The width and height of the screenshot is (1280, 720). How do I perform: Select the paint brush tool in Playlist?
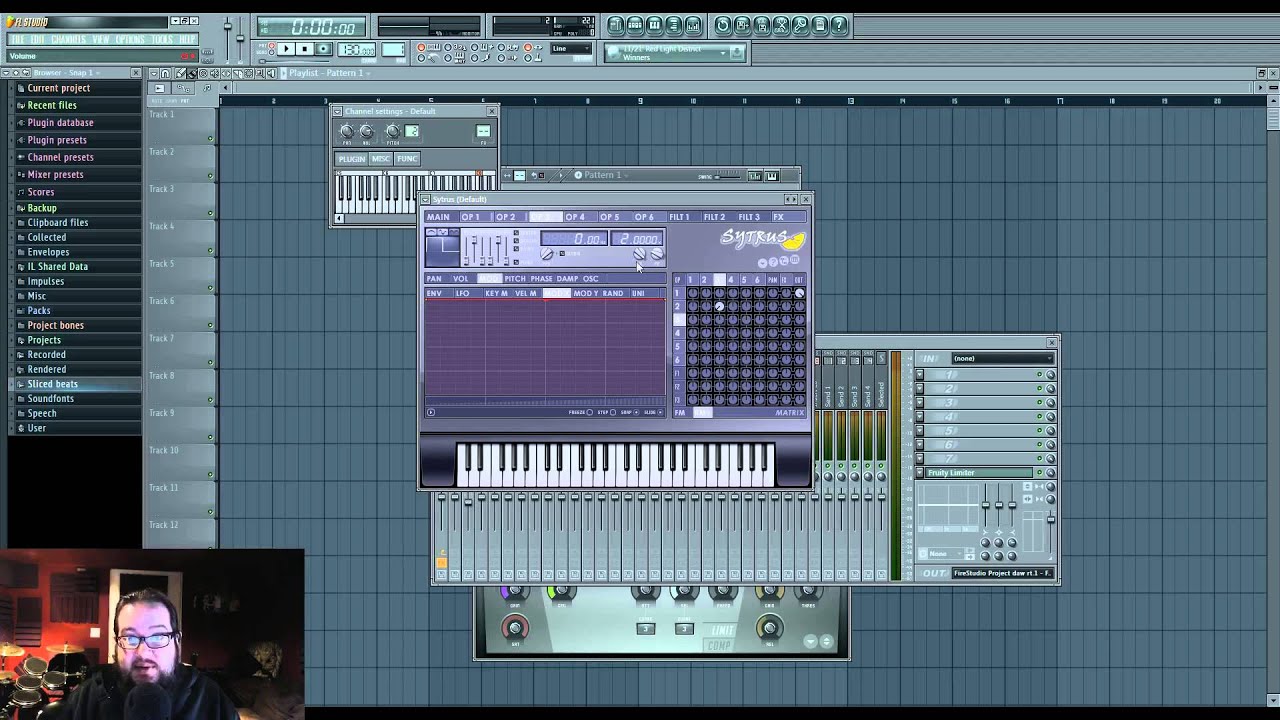tap(192, 73)
